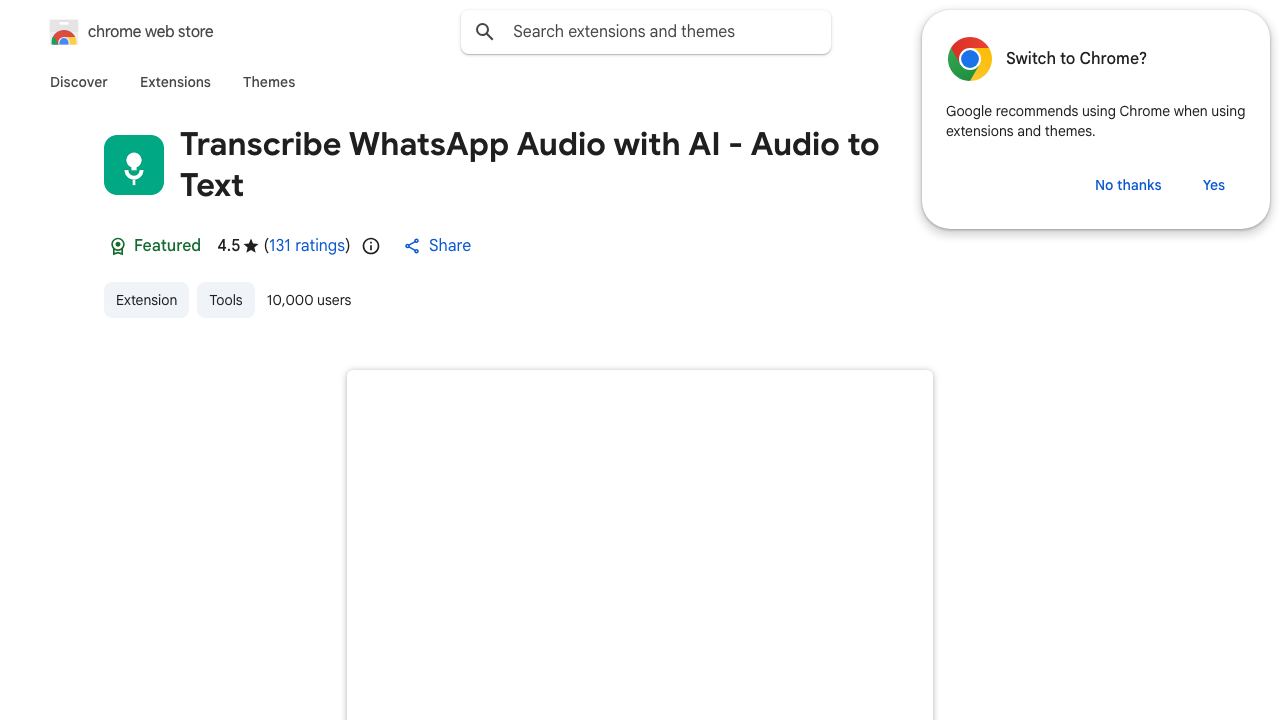1280x720 pixels.
Task: Open the Extensions tab
Action: (x=175, y=82)
